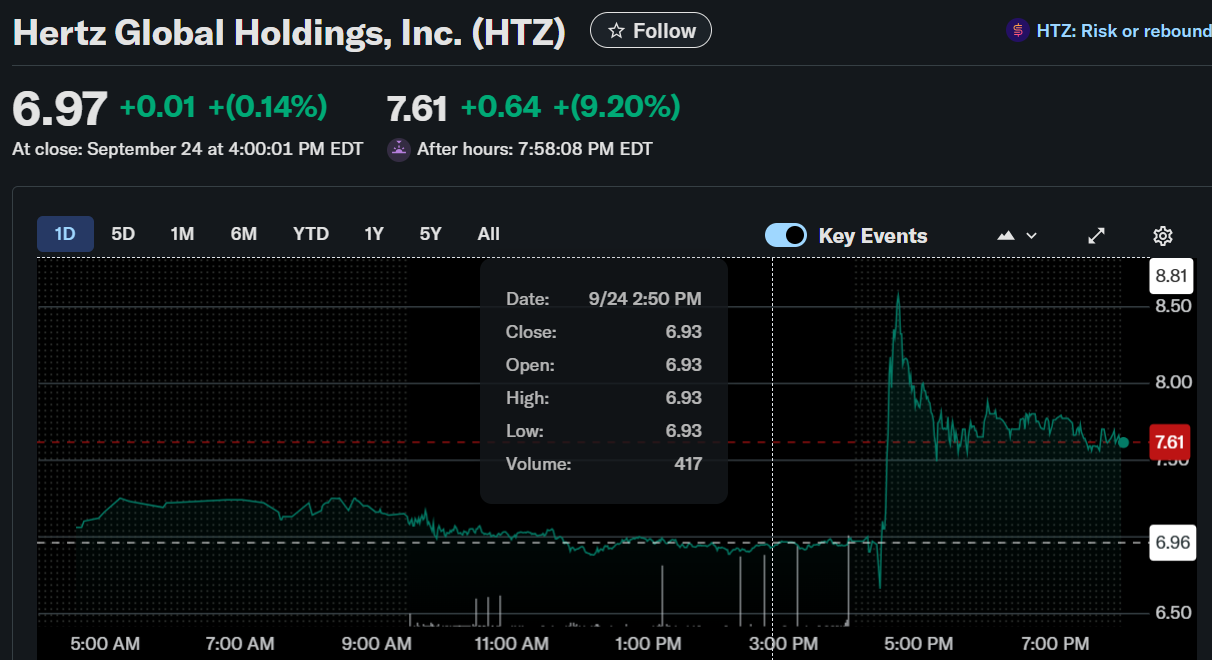Click the 6.50 price axis label
This screenshot has width=1212, height=660.
[1173, 613]
